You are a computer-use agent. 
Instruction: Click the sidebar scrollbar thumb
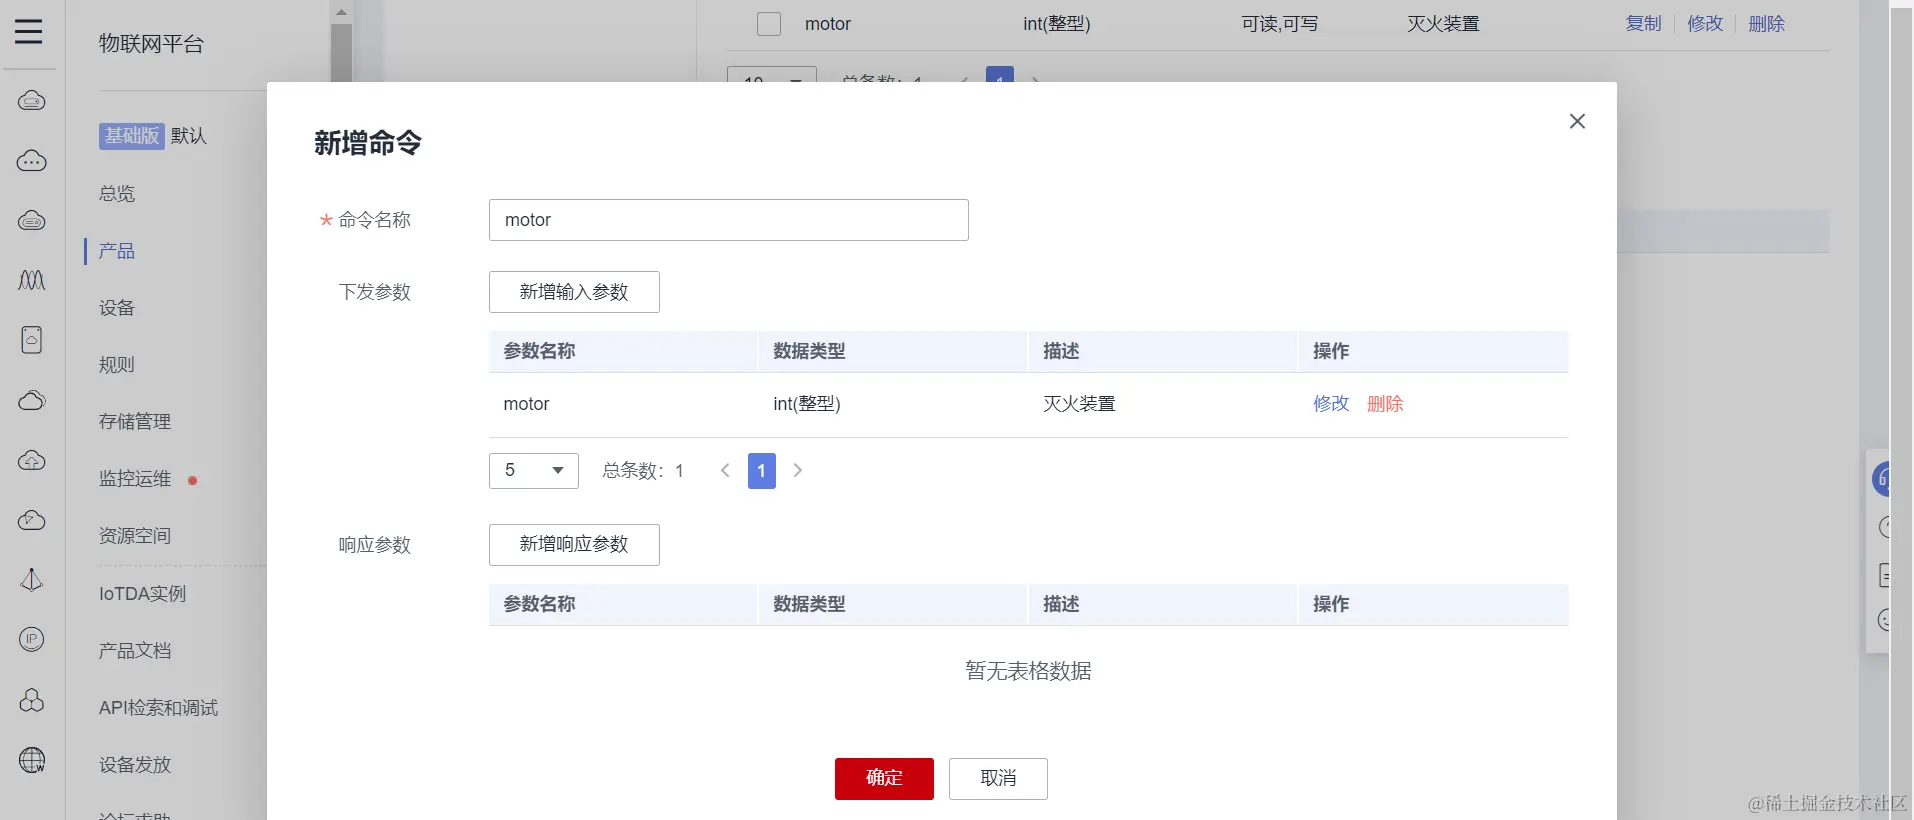[x=341, y=52]
